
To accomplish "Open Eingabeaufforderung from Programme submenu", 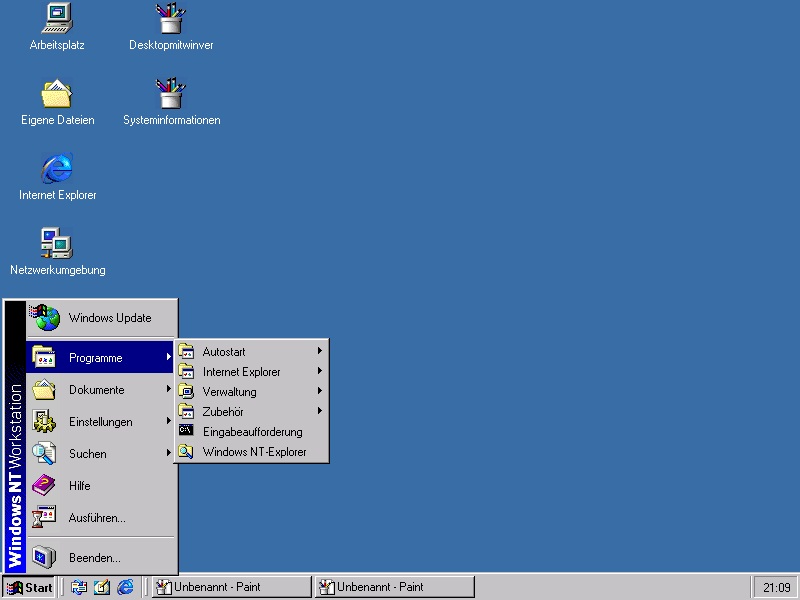I will point(252,432).
